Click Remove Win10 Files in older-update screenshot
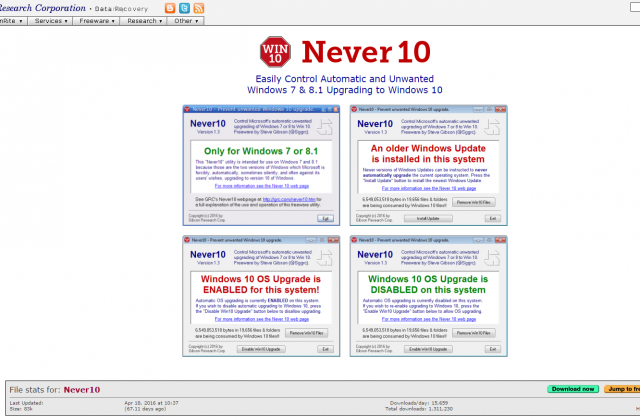 (x=474, y=202)
